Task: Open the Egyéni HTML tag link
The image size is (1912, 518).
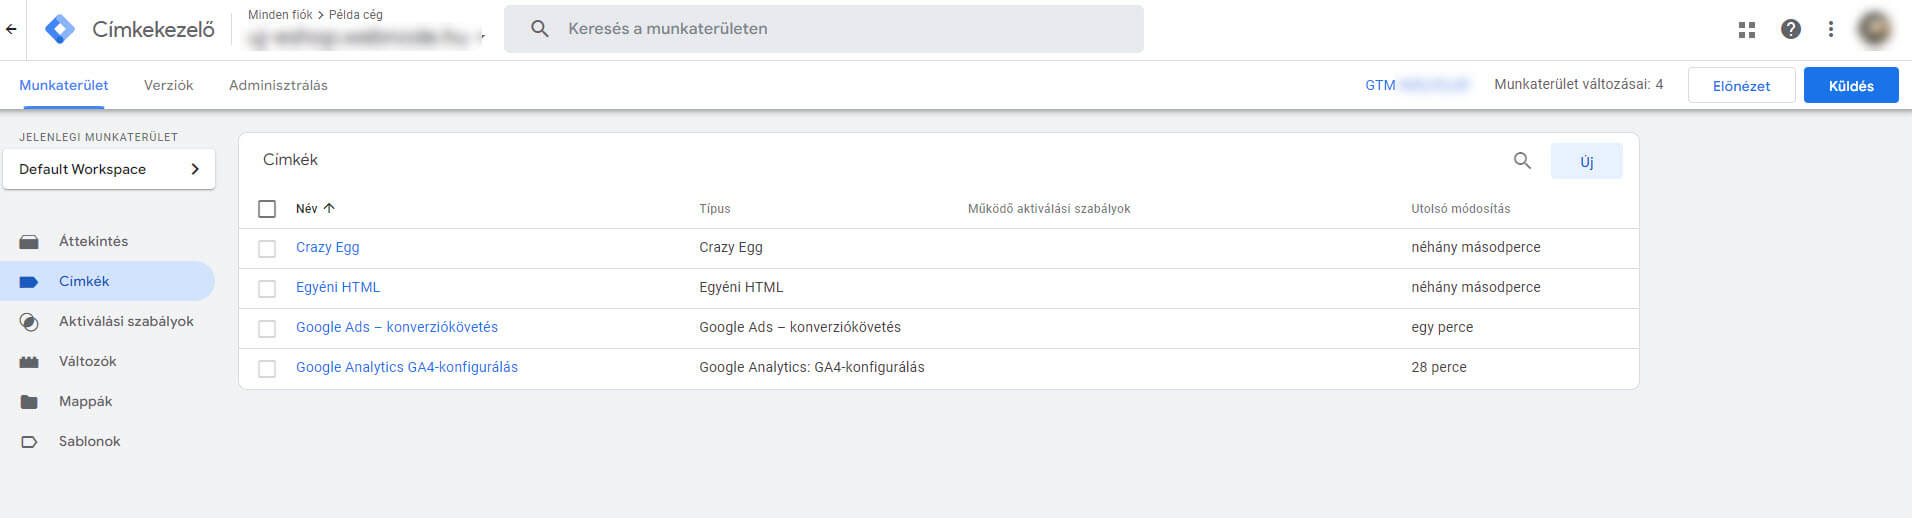Action: point(338,287)
